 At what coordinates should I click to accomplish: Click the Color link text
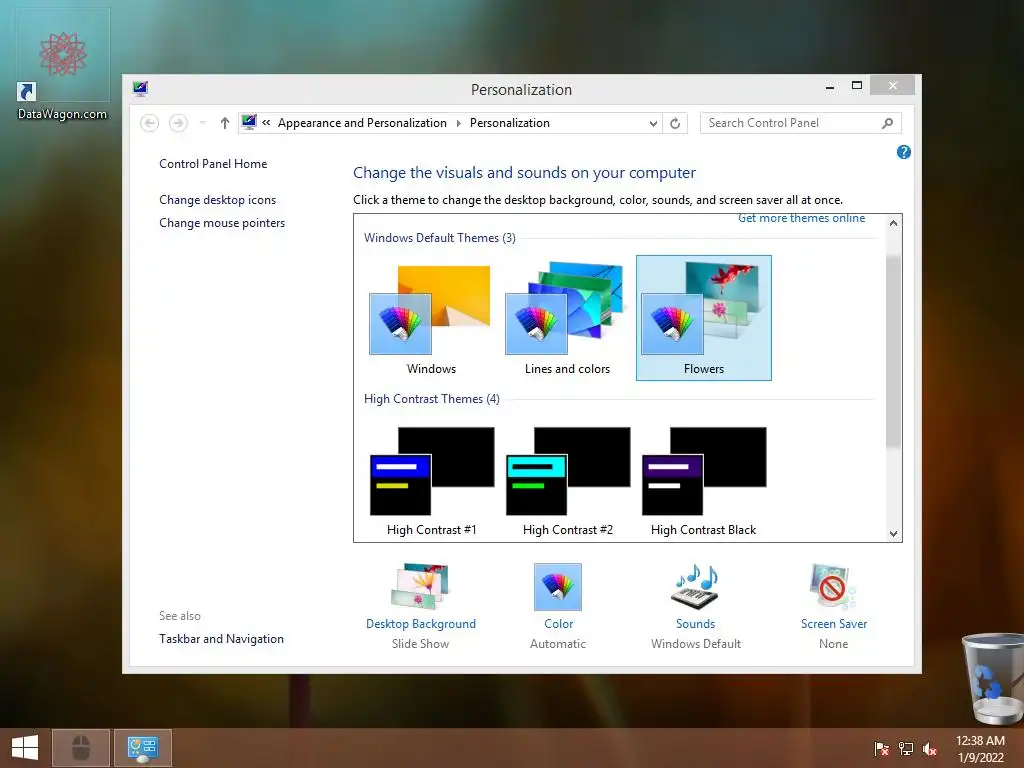pos(558,624)
